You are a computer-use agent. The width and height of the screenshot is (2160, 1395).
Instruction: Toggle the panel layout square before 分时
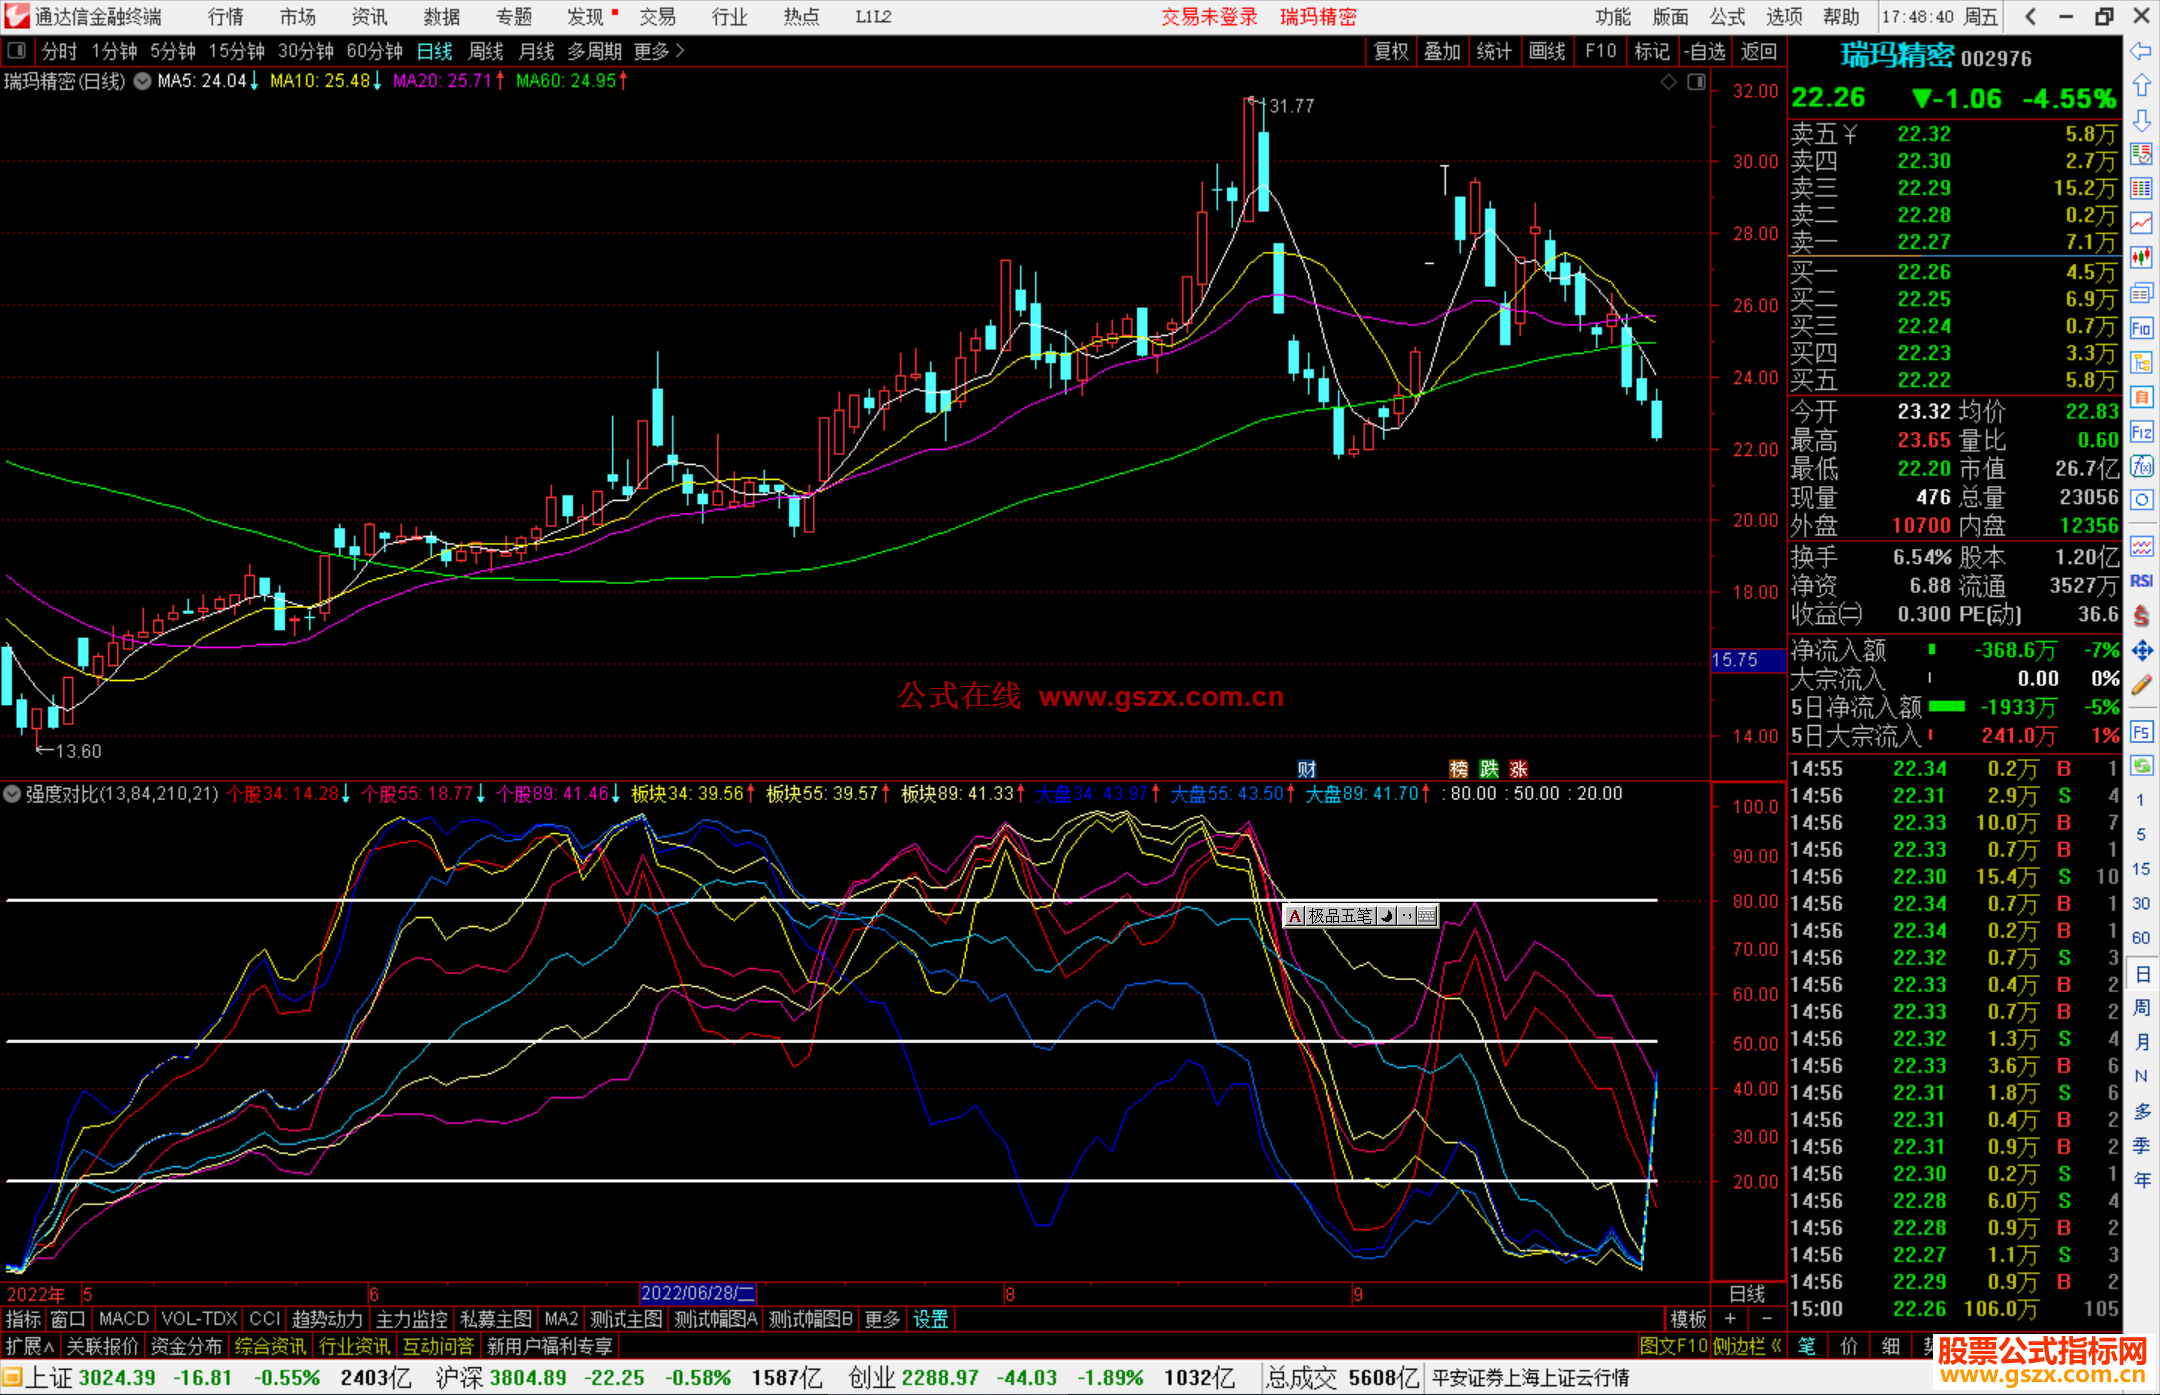click(x=17, y=50)
